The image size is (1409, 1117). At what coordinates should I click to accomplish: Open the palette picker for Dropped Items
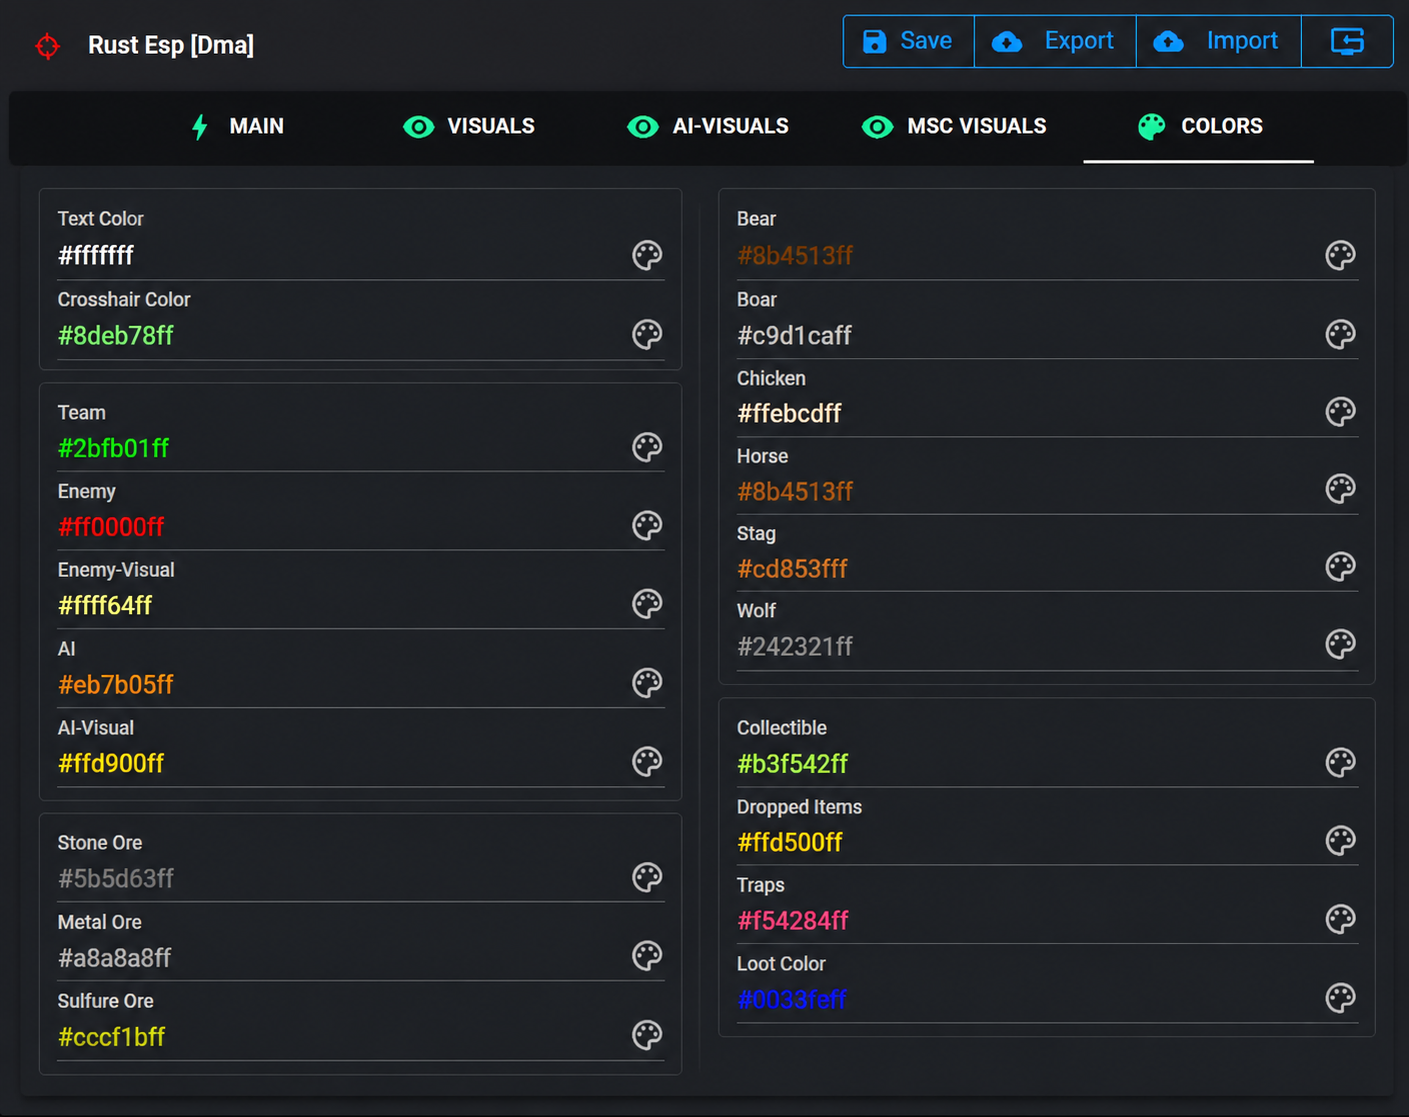coord(1340,841)
